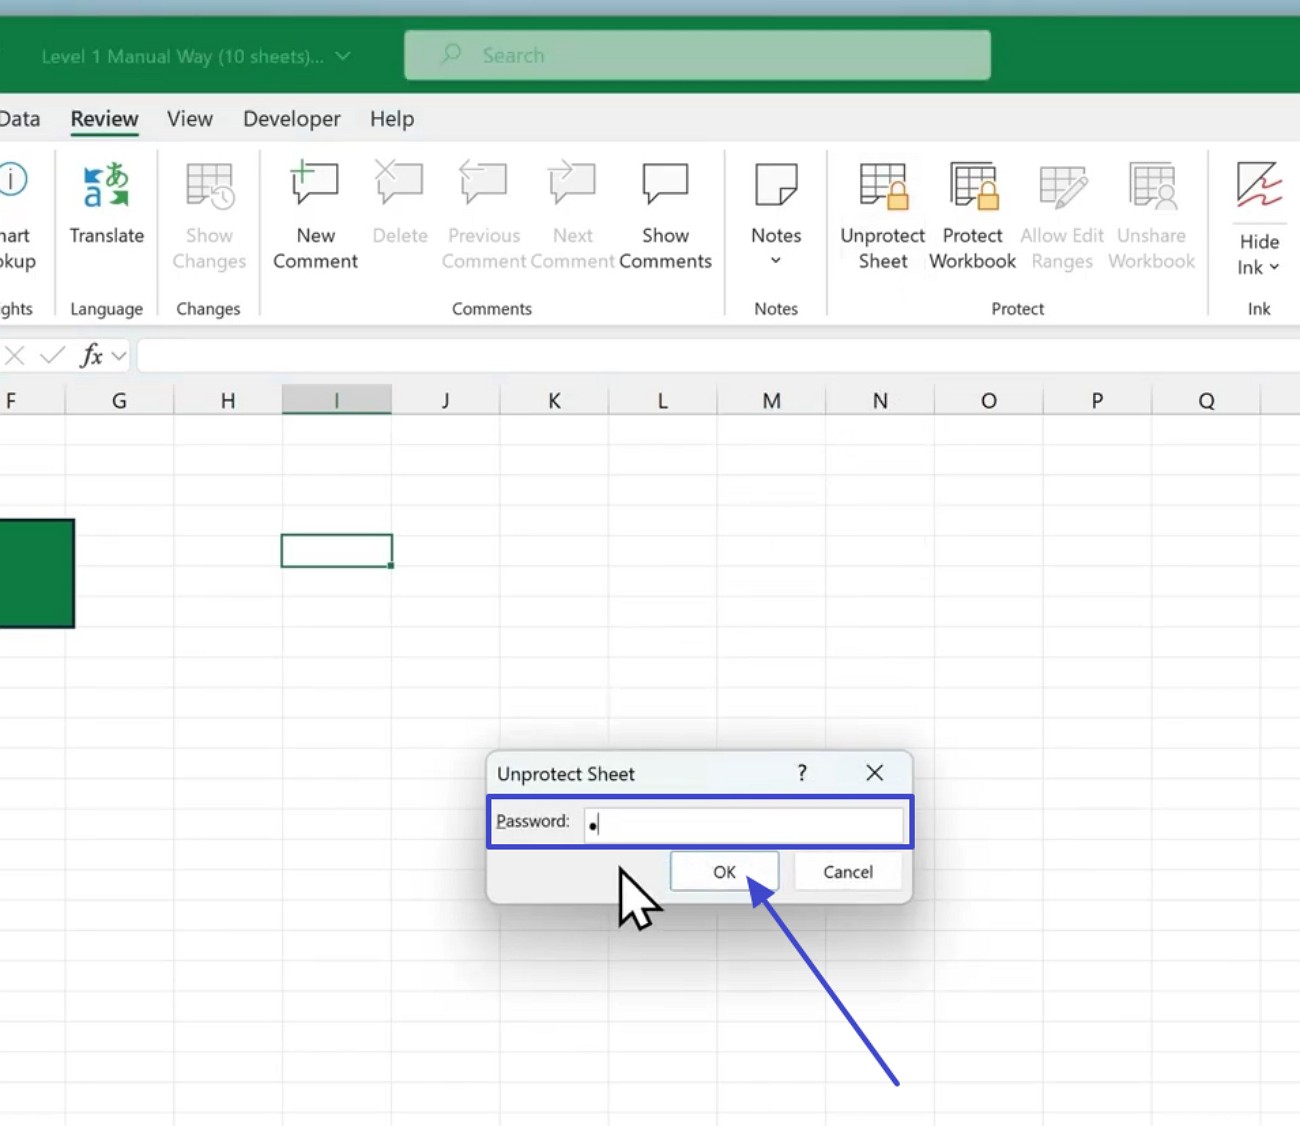Click the selected cell in column I
This screenshot has width=1300, height=1126.
[x=337, y=551]
